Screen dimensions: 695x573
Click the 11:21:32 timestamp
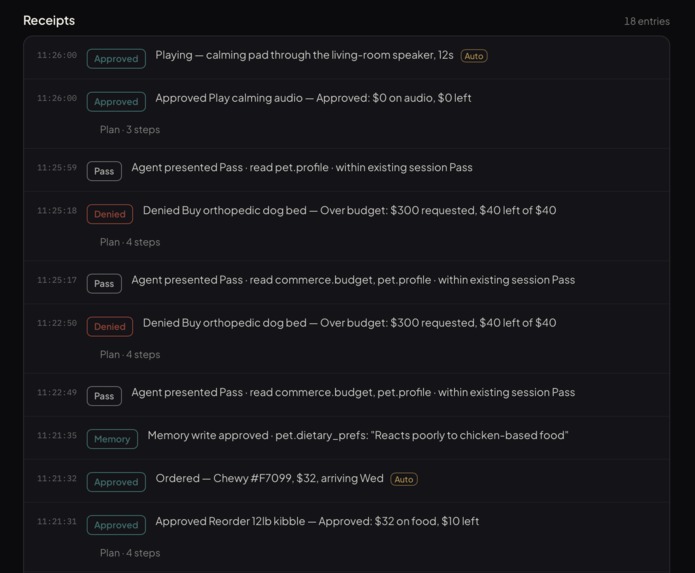[57, 479]
